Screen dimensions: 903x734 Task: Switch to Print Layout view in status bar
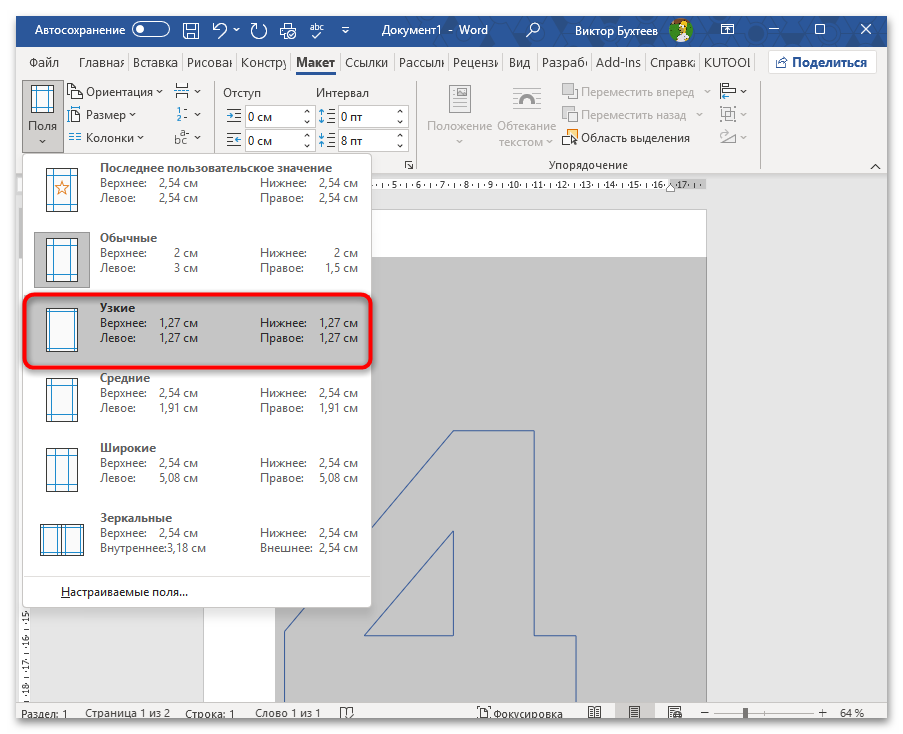click(634, 714)
